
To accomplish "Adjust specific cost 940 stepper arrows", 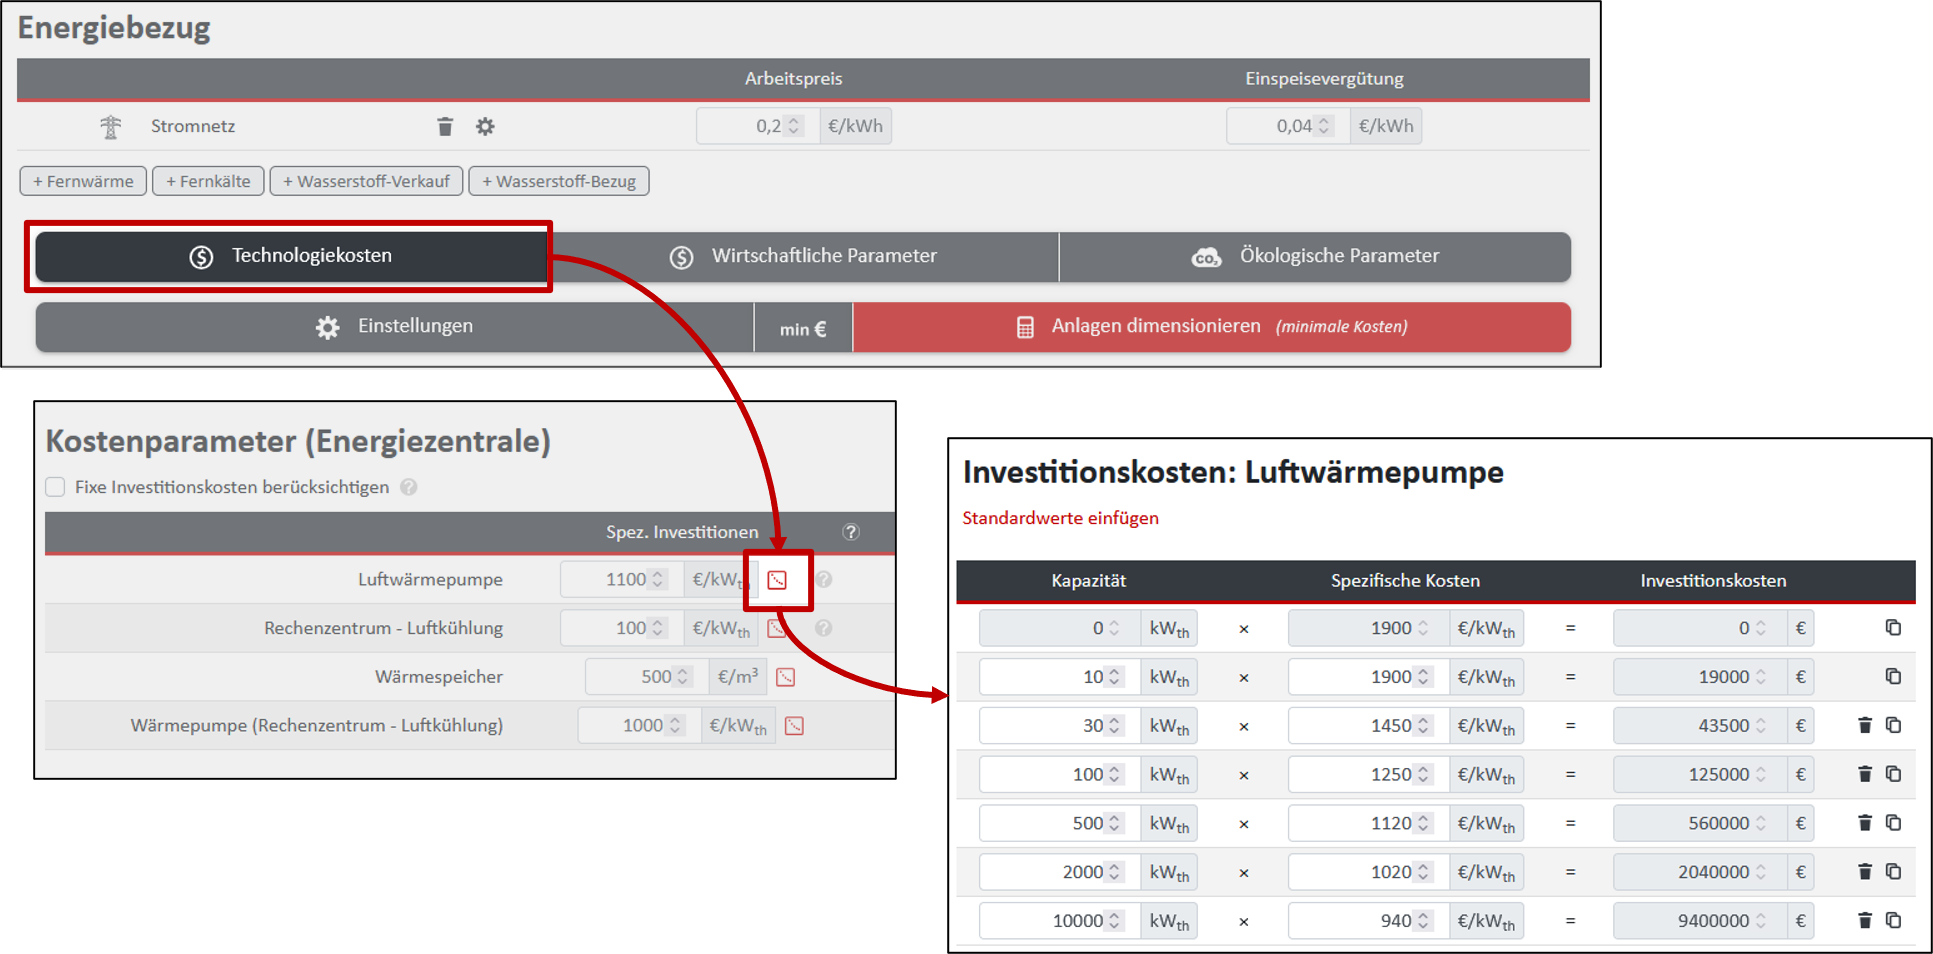I will 1423,921.
